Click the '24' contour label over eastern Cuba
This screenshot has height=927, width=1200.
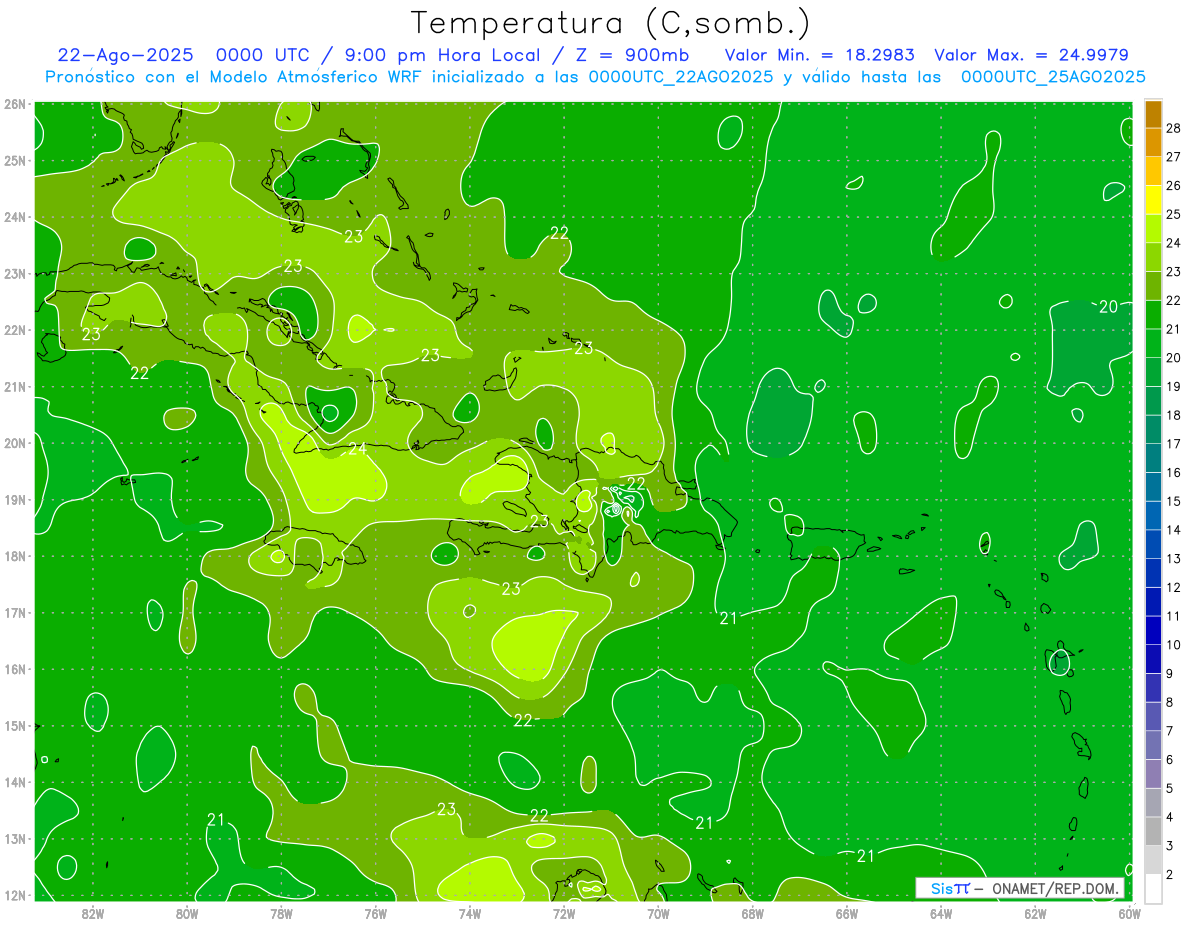click(x=357, y=449)
